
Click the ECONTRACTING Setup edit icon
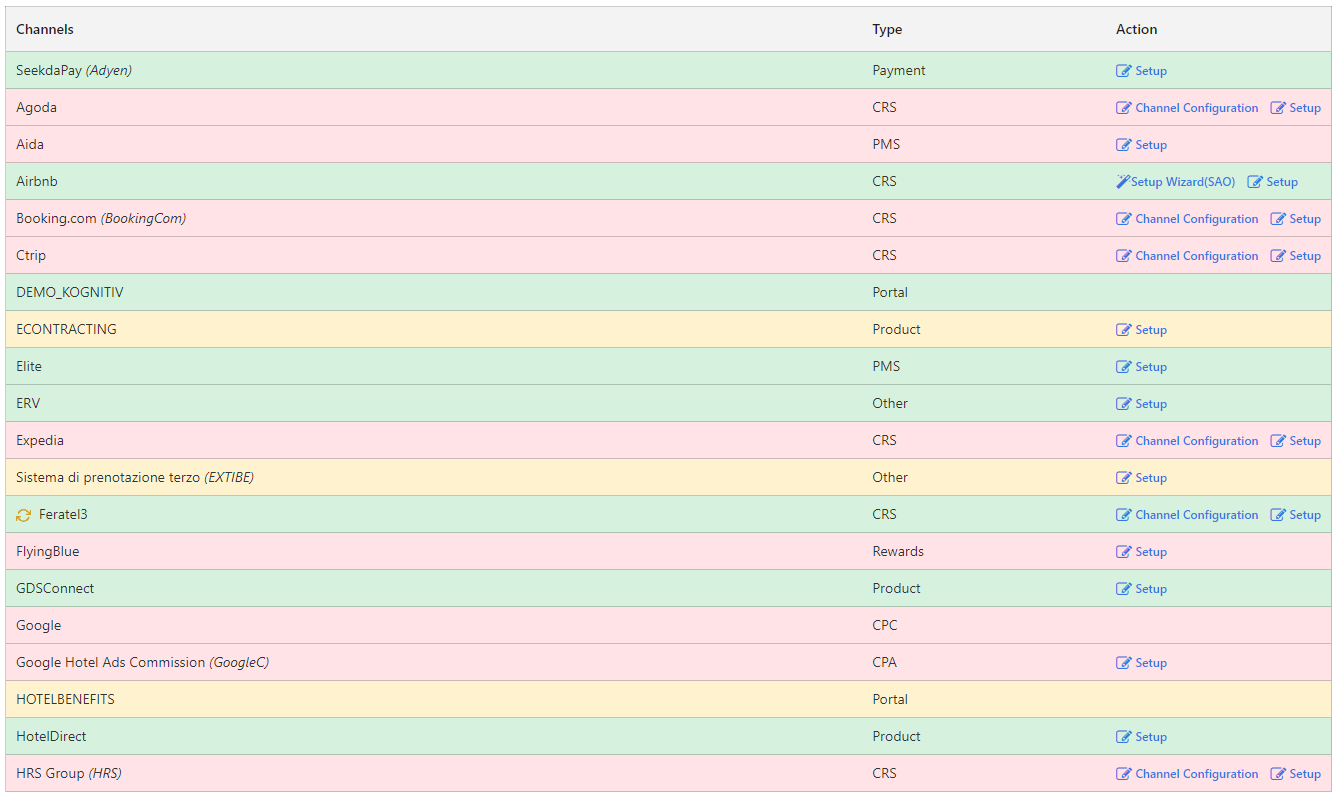(x=1124, y=330)
